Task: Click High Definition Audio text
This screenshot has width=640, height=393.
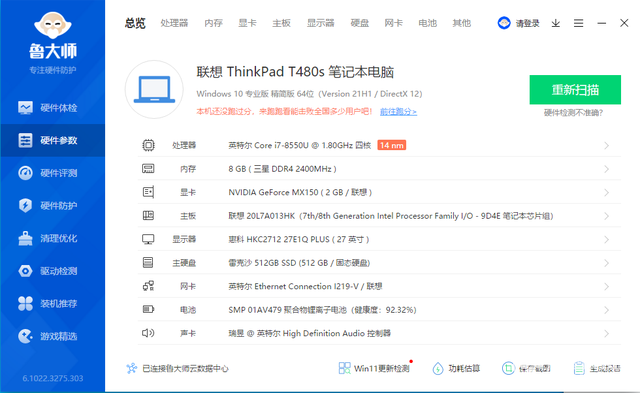Action: [309, 333]
